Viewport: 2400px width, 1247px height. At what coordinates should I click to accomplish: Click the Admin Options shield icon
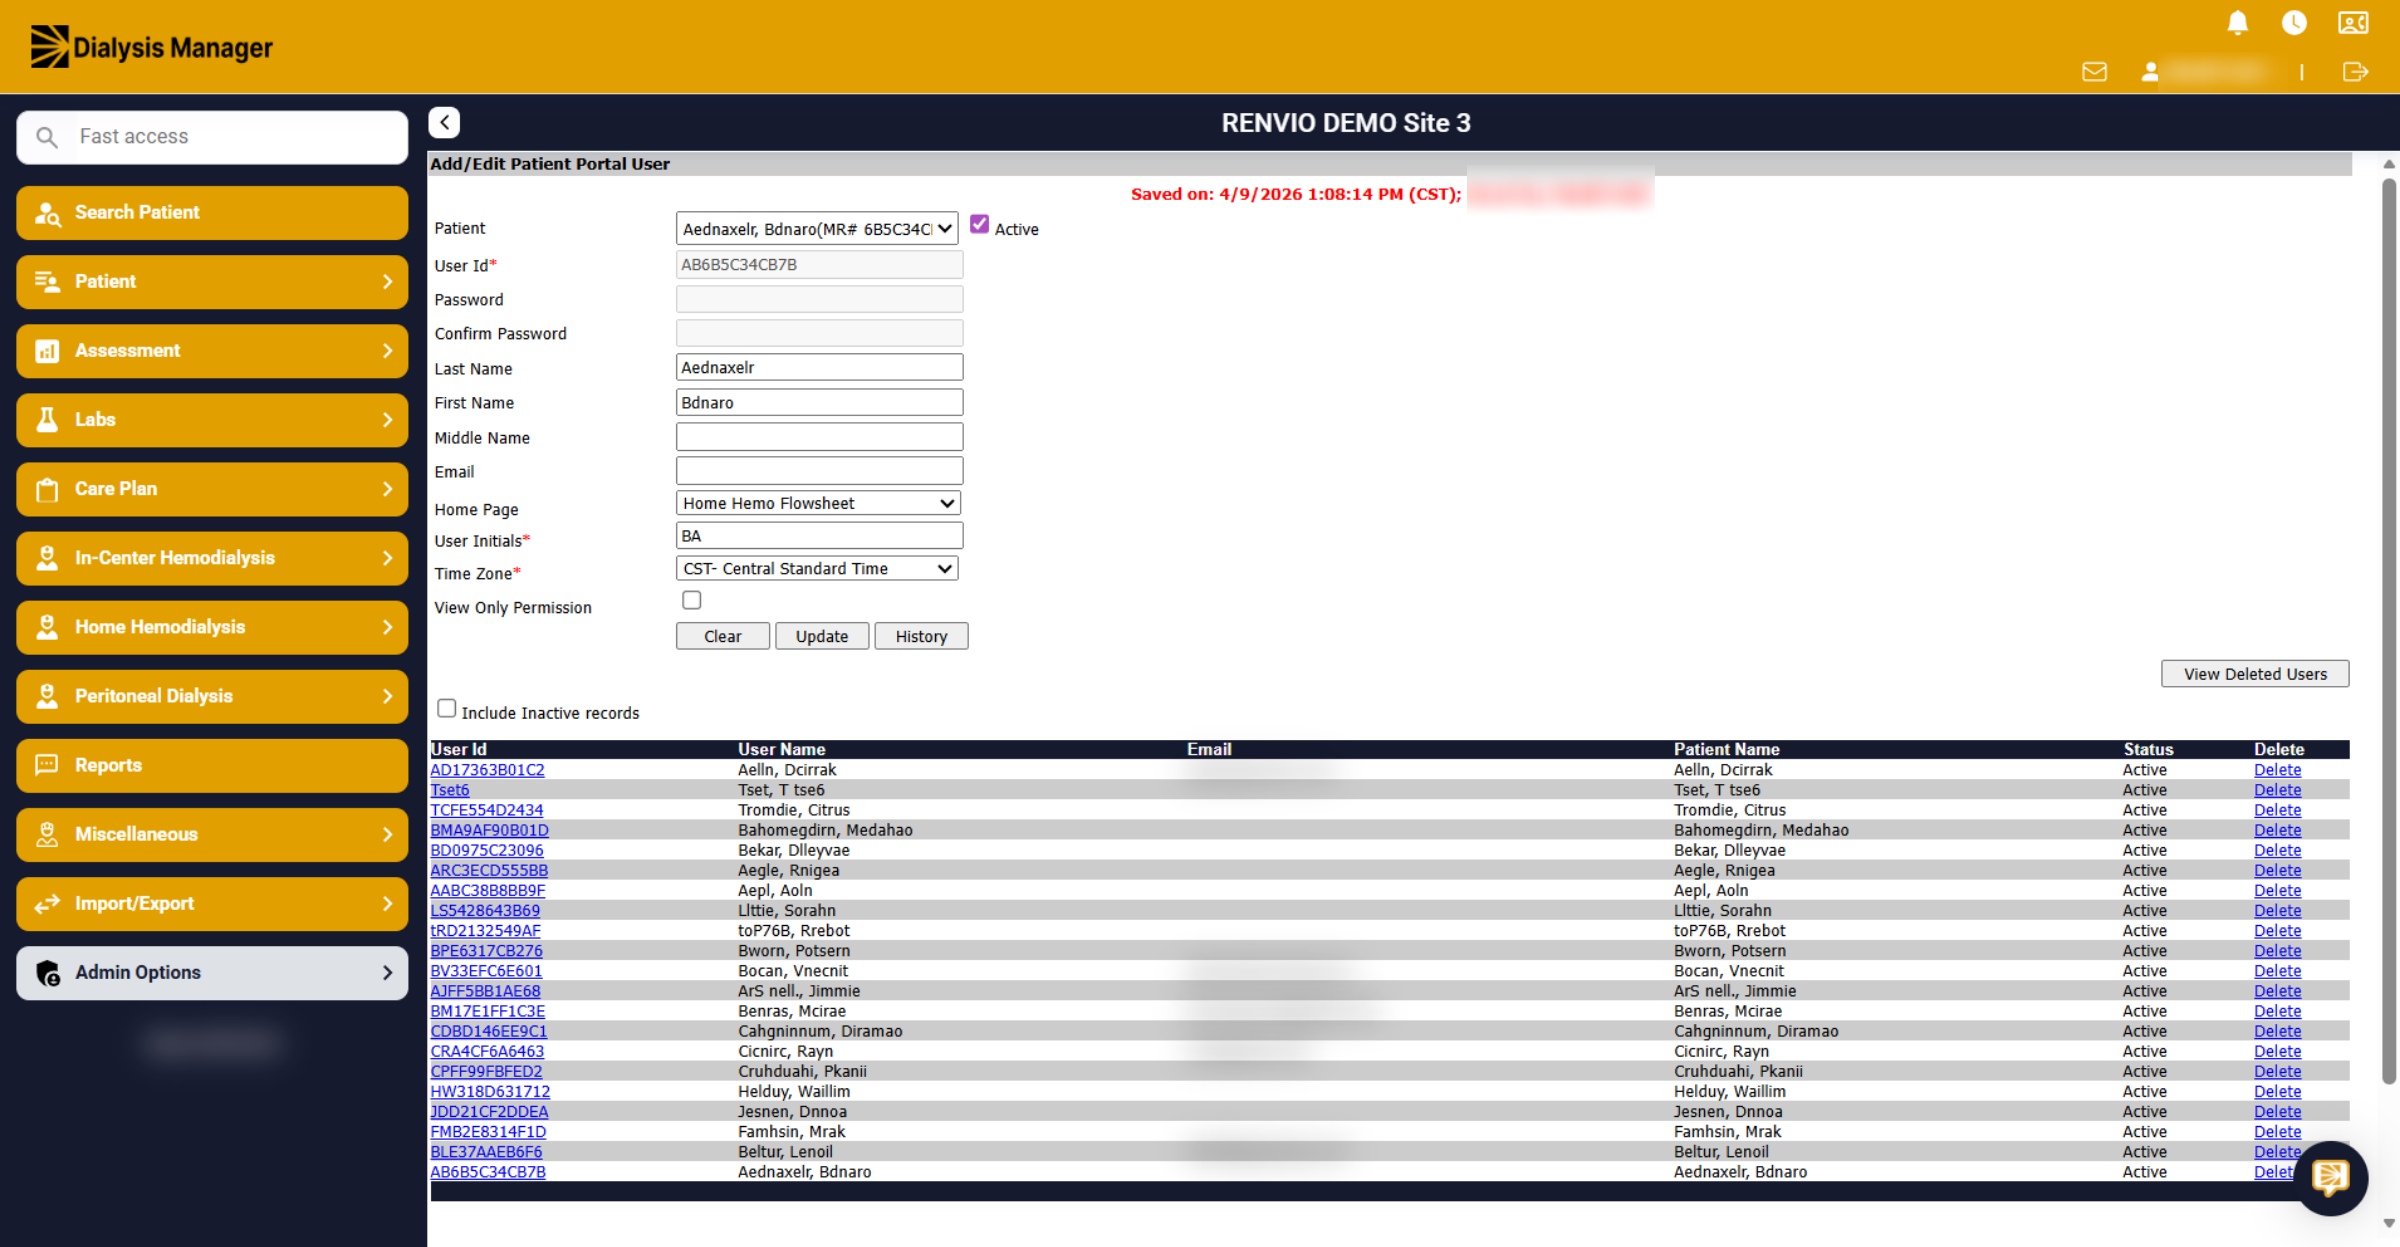coord(47,973)
